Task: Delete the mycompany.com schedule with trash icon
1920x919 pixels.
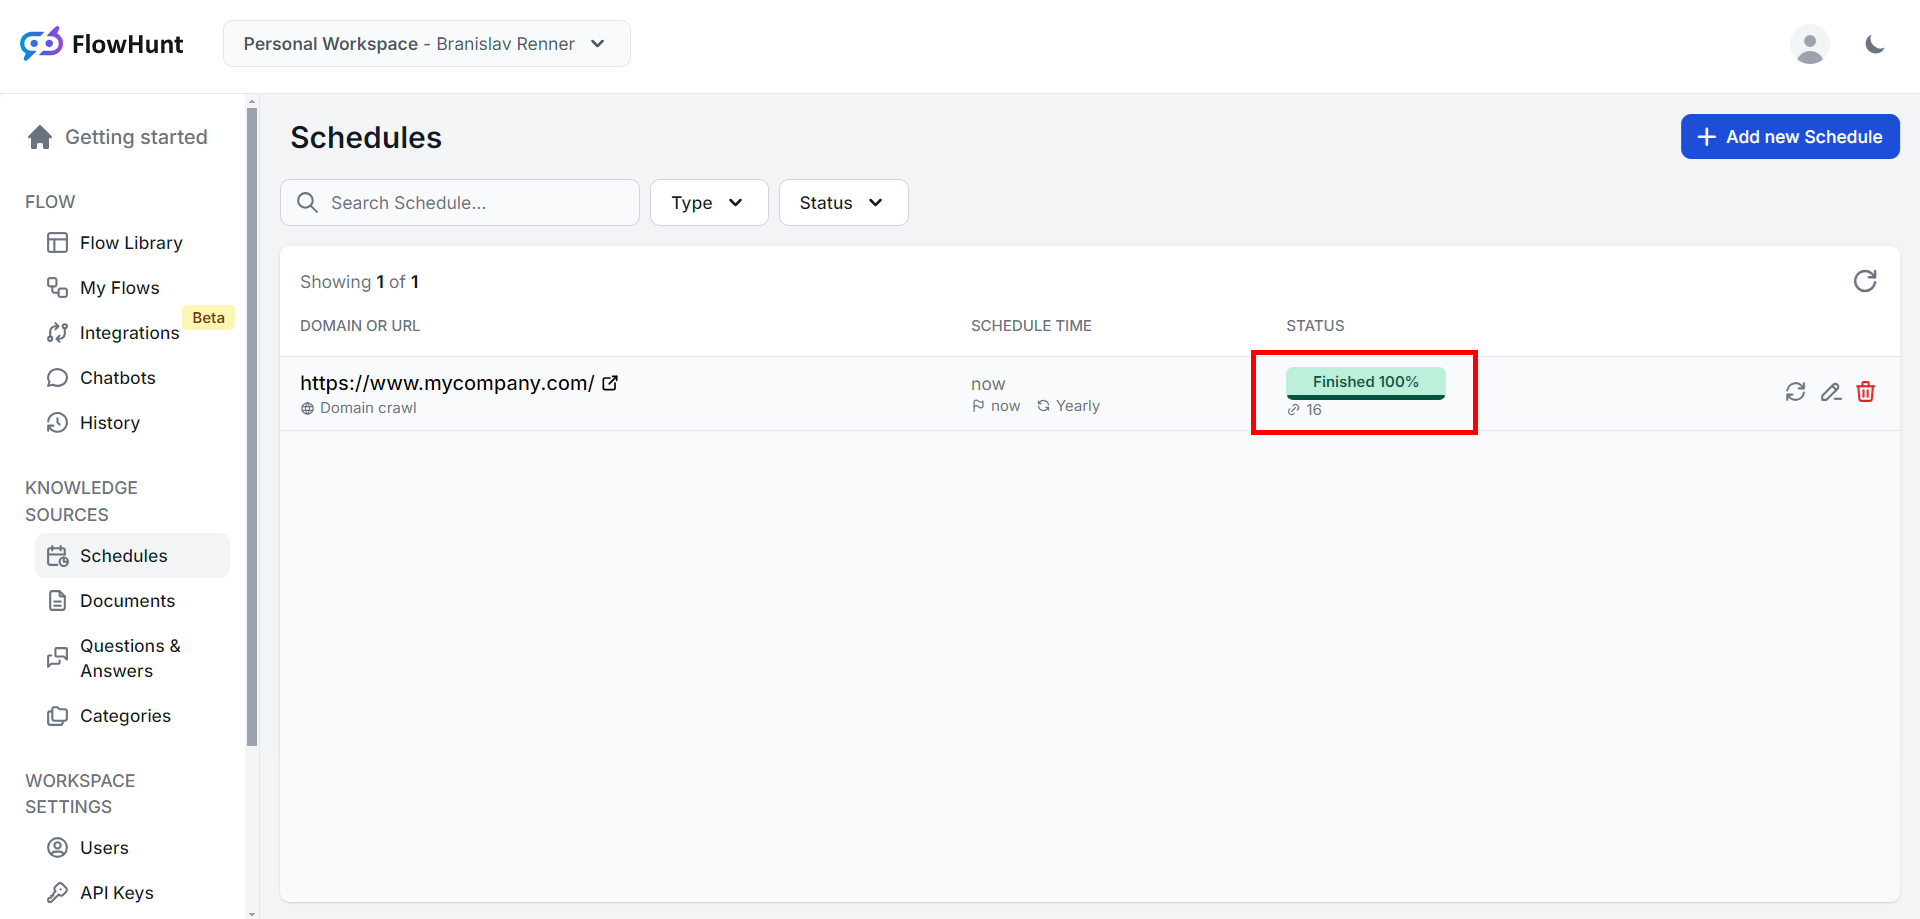Action: click(1865, 392)
